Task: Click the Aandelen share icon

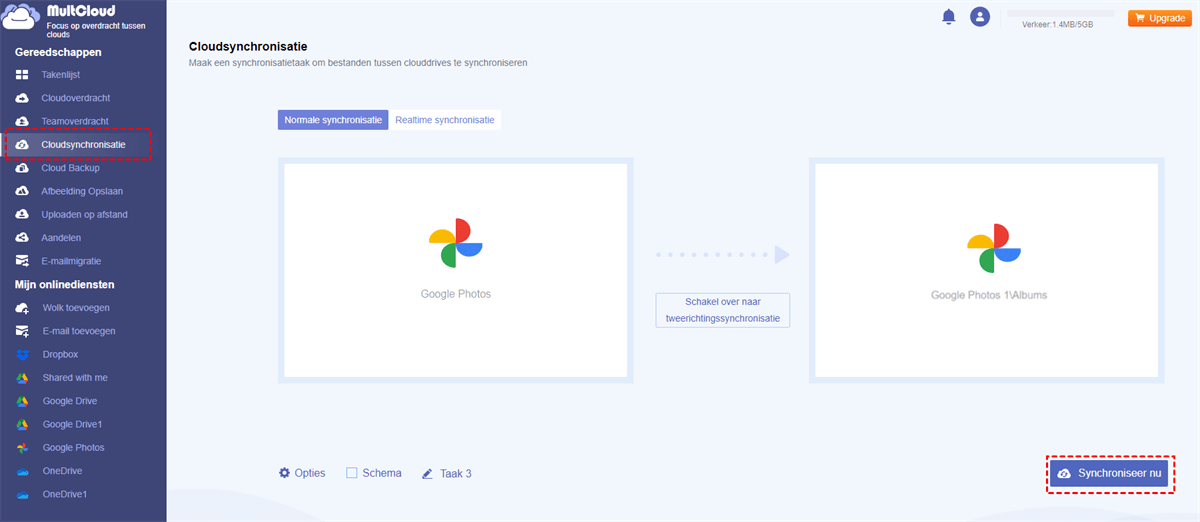Action: pos(22,238)
